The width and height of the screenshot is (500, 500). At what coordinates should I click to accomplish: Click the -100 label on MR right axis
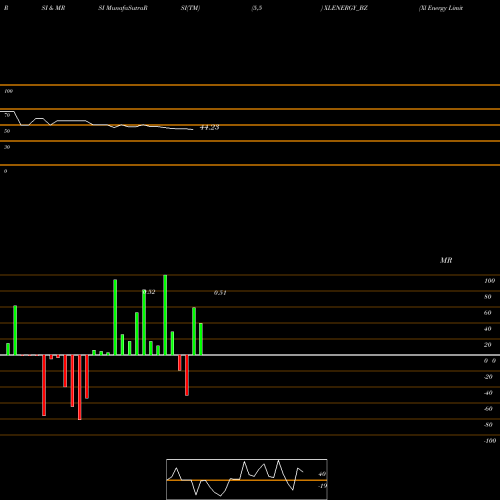tap(490, 441)
